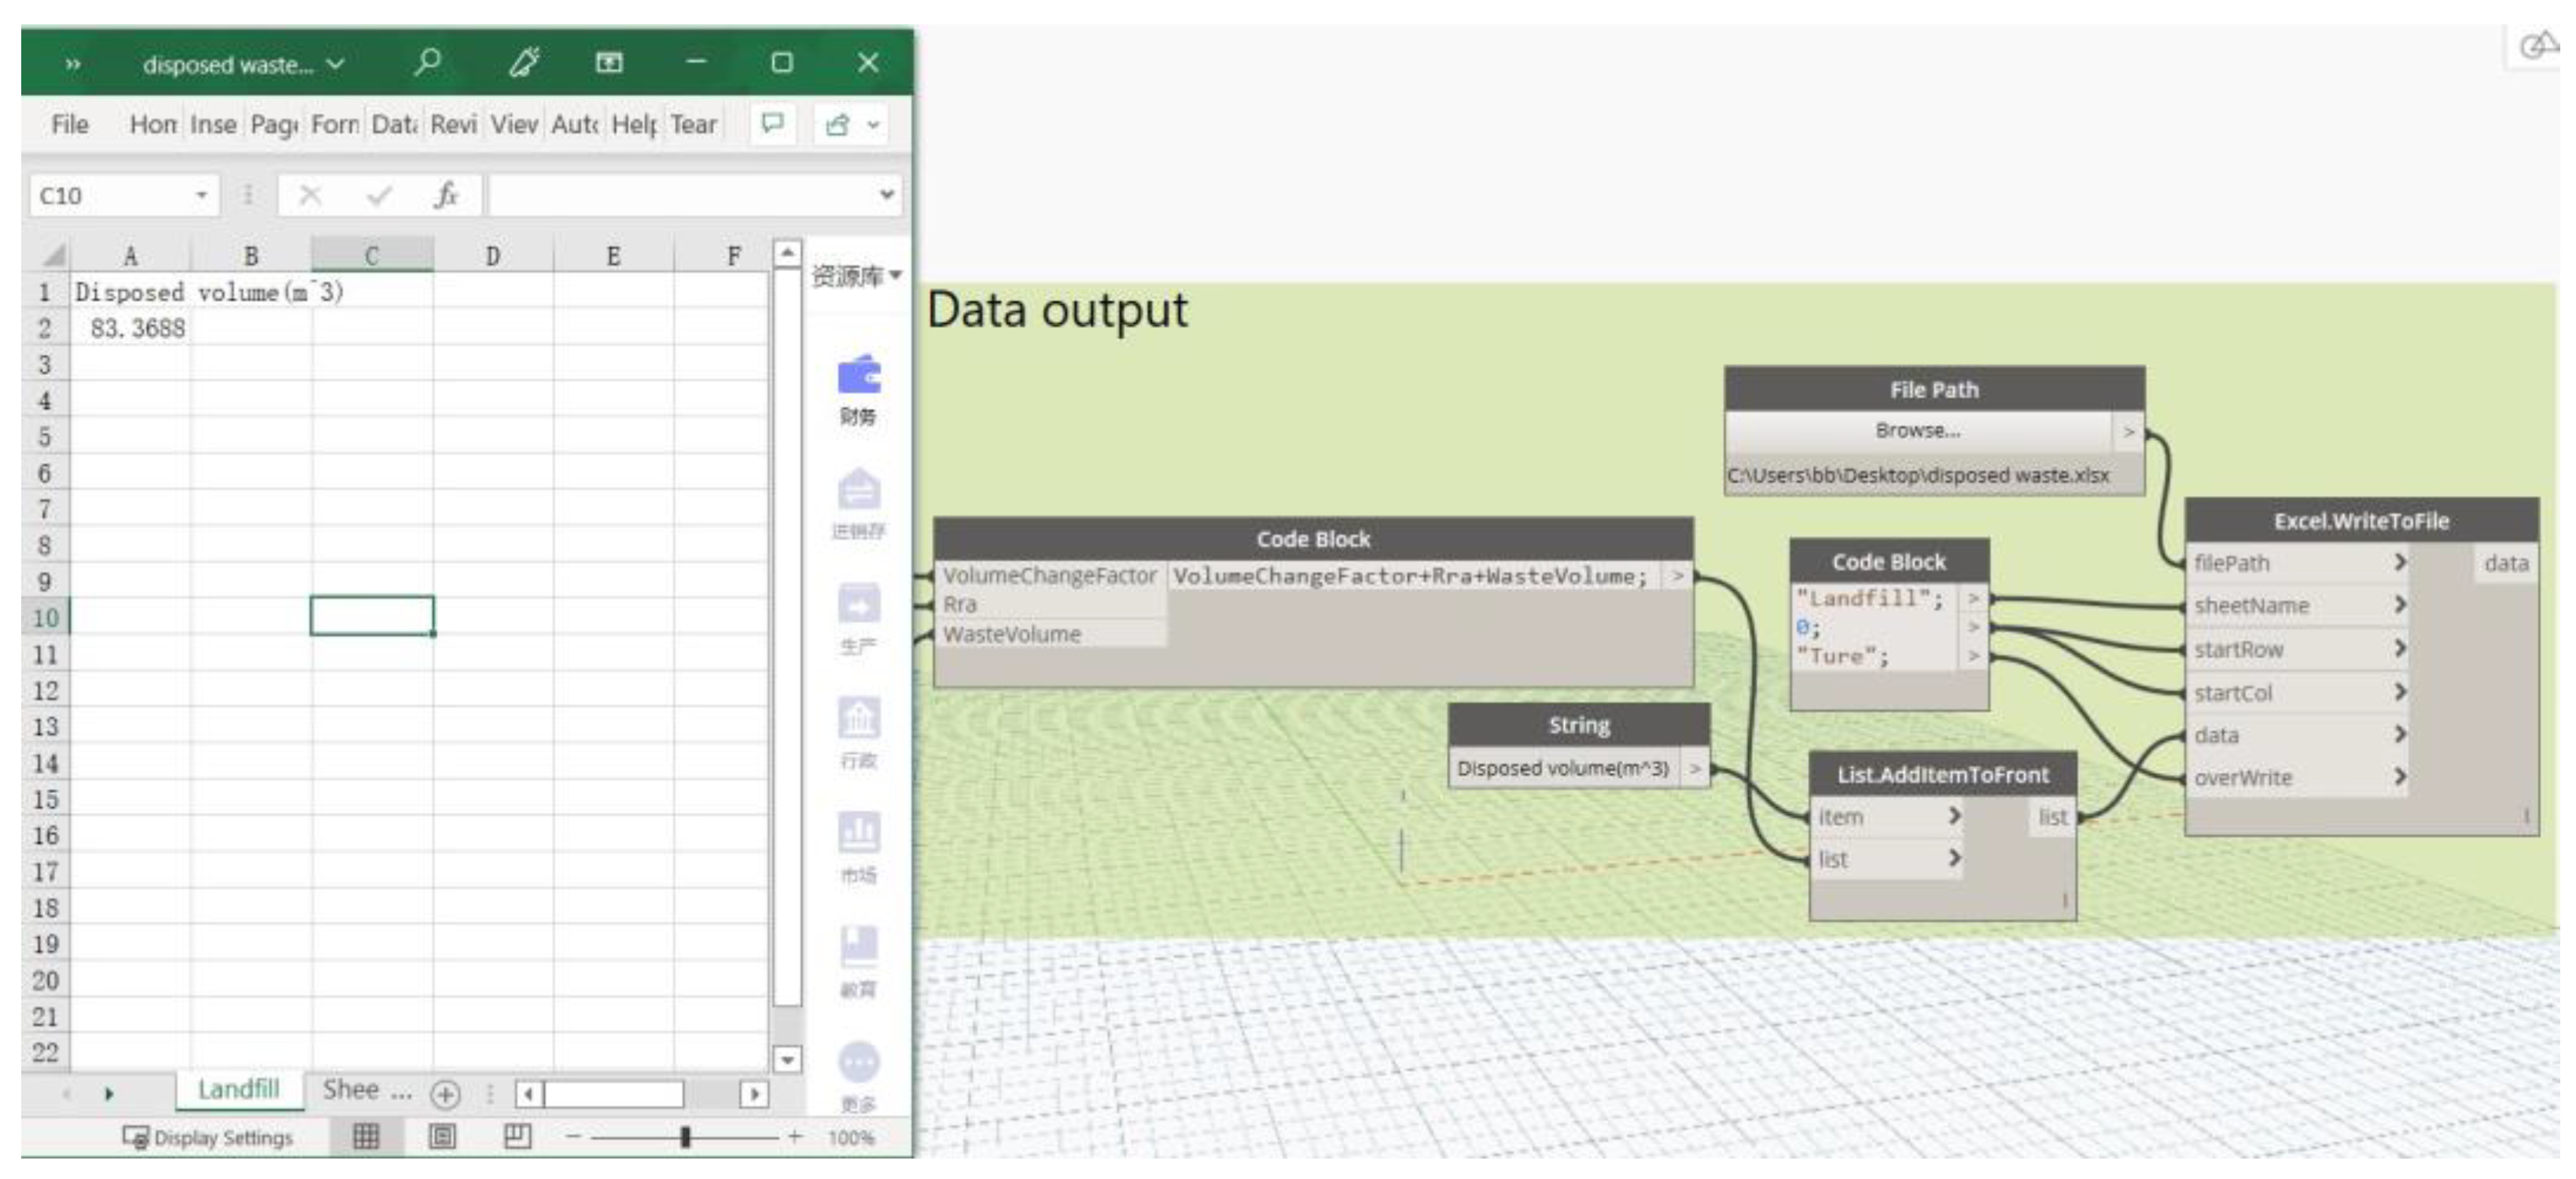Switch to Normal grid view in status bar
The width and height of the screenshot is (2576, 1179).
point(366,1136)
